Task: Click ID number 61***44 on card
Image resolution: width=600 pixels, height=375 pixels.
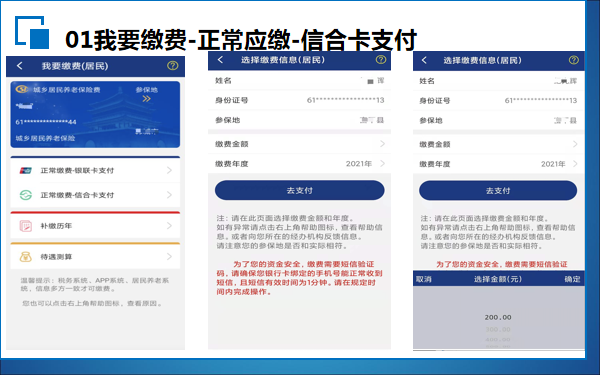Action: point(46,122)
